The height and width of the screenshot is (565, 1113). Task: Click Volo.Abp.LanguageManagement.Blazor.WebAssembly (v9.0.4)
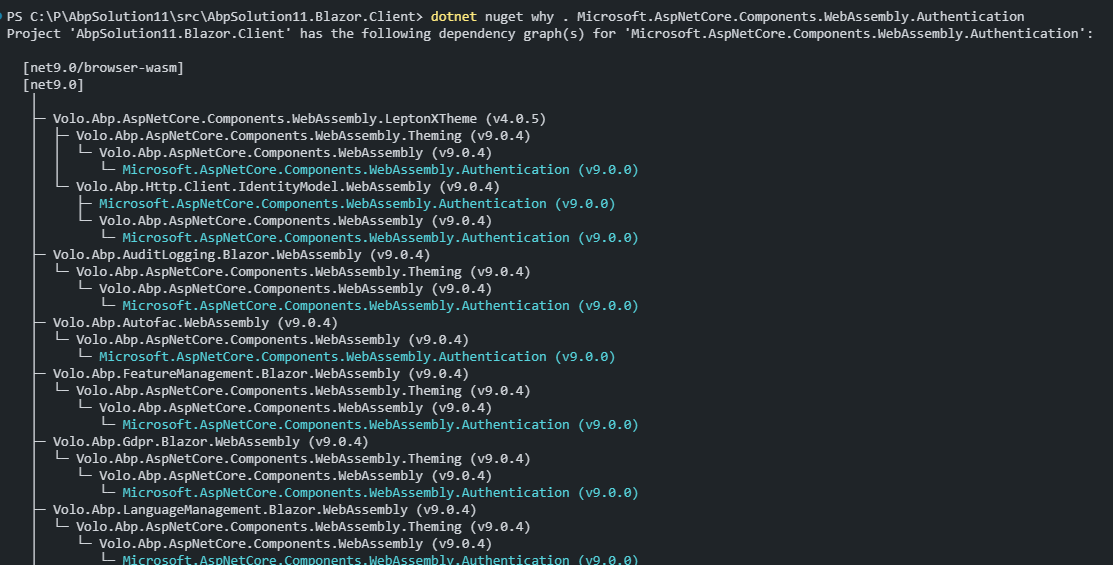265,510
